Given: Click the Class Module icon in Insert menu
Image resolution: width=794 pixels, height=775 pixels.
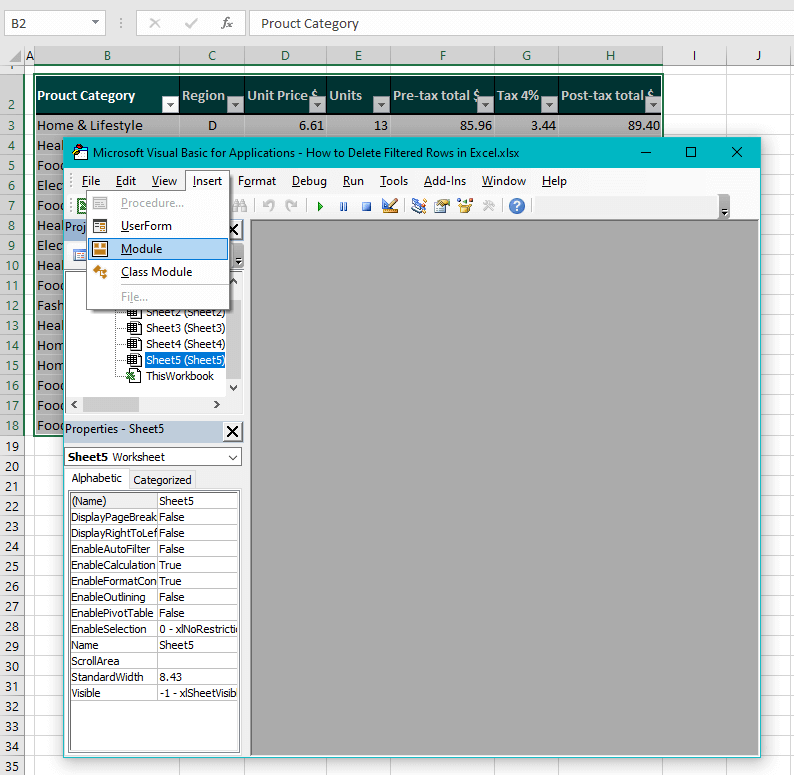Looking at the screenshot, I should pyautogui.click(x=100, y=272).
